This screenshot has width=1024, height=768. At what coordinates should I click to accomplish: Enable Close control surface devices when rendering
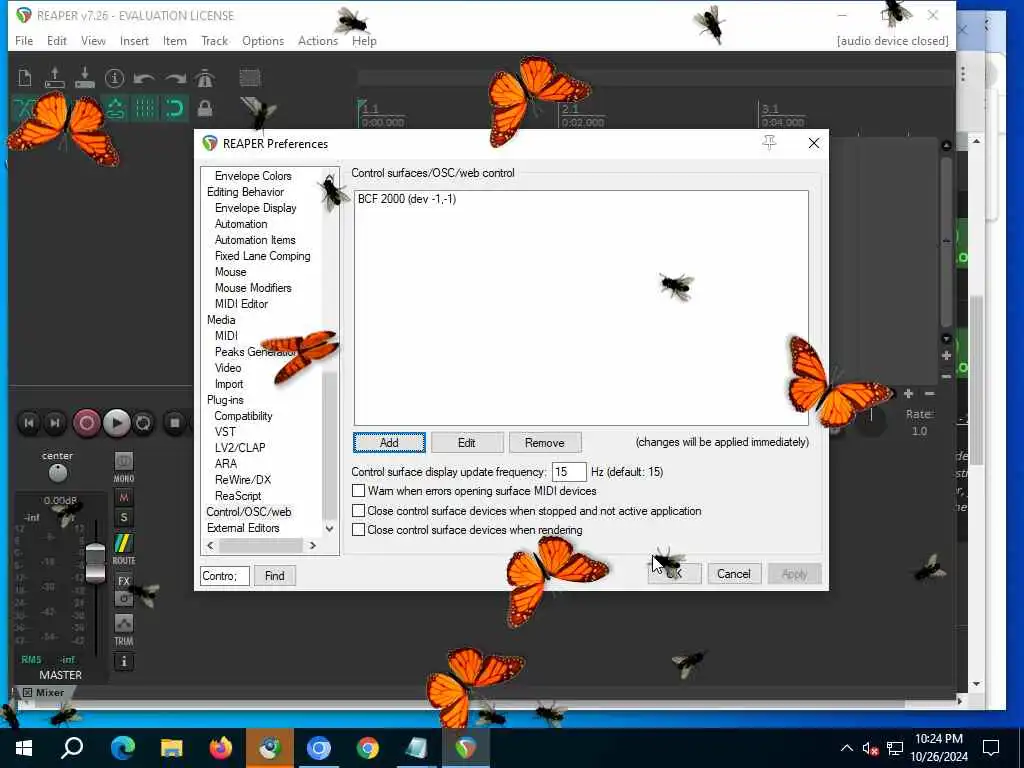(x=359, y=530)
